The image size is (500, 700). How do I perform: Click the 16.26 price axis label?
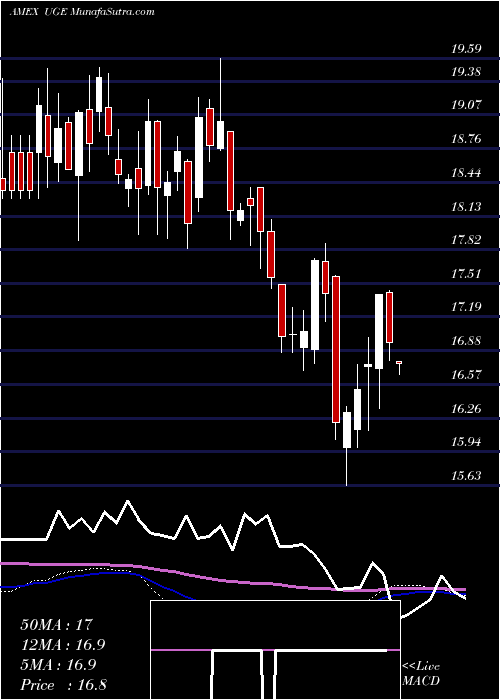pyautogui.click(x=466, y=408)
